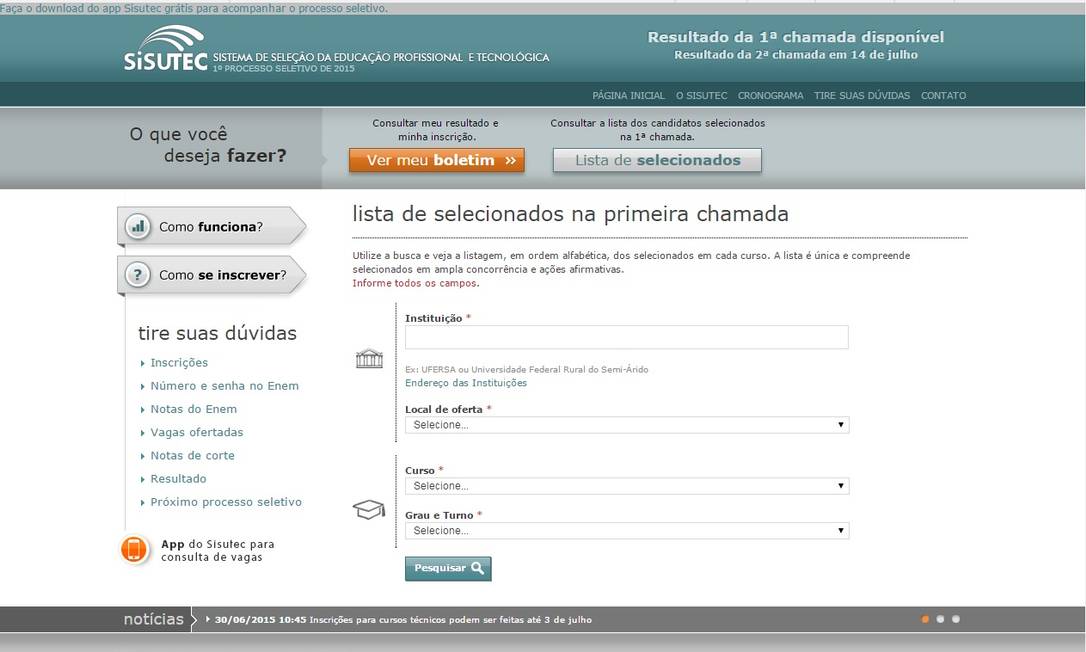1086x652 pixels.
Task: Open the Notas de corte help link
Action: tap(192, 456)
